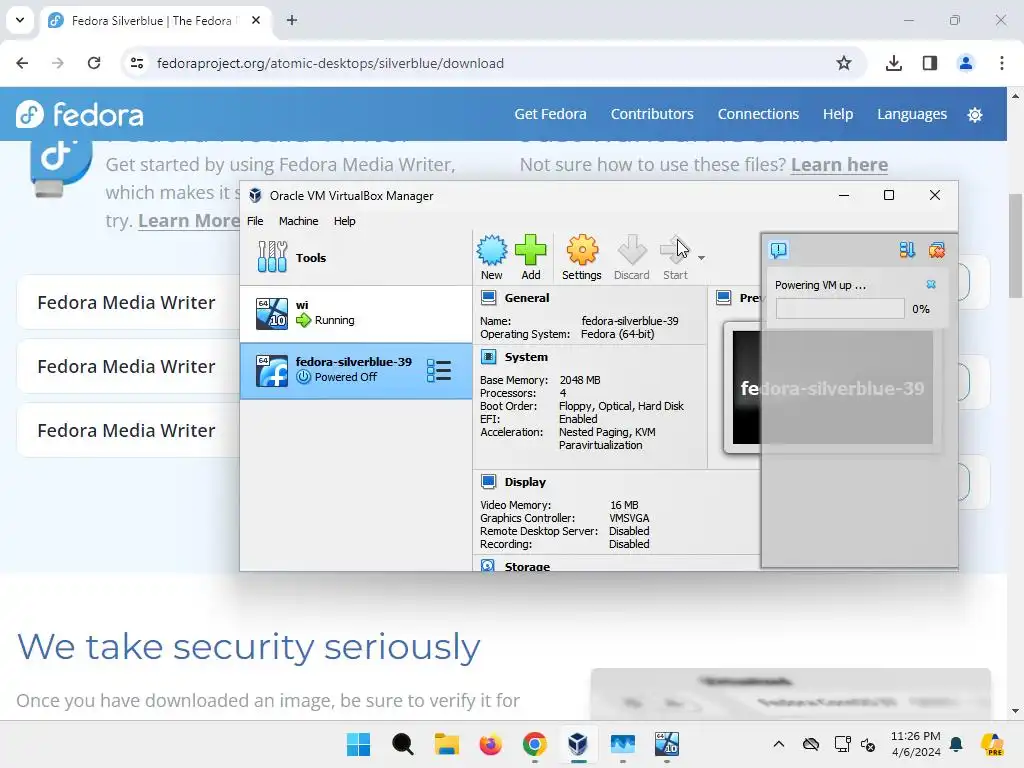Maximize the VirtualBox Manager window
The image size is (1024, 768).
889,195
